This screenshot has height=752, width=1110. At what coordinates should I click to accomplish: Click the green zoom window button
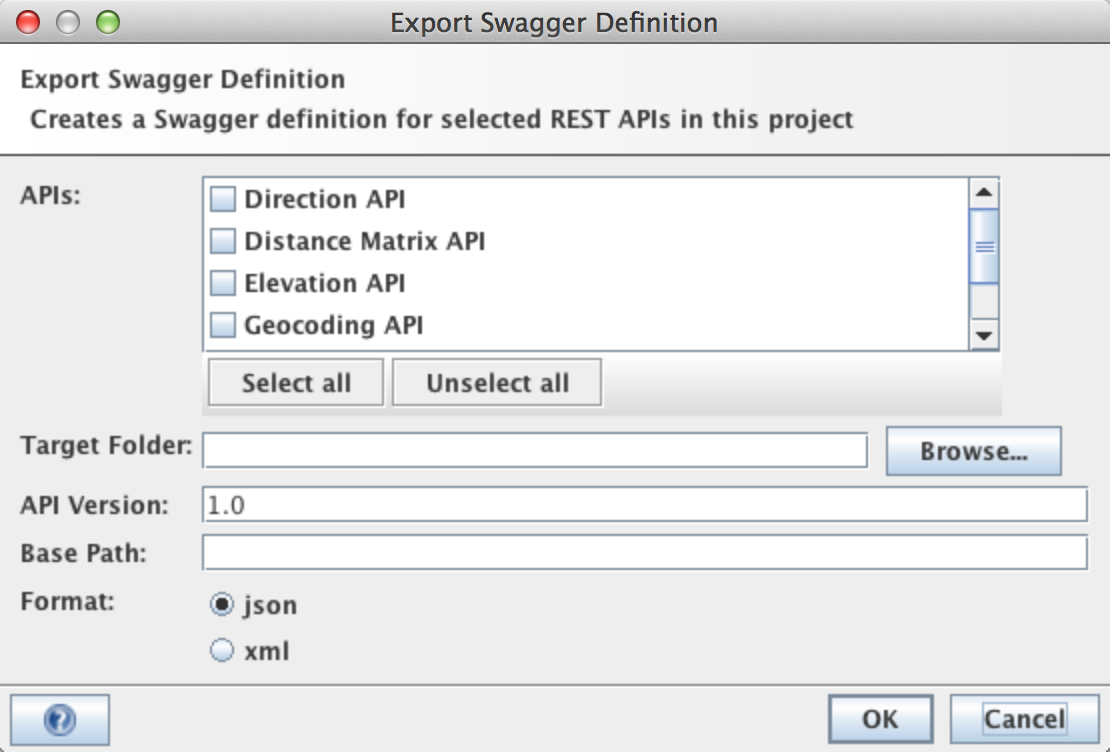[107, 21]
